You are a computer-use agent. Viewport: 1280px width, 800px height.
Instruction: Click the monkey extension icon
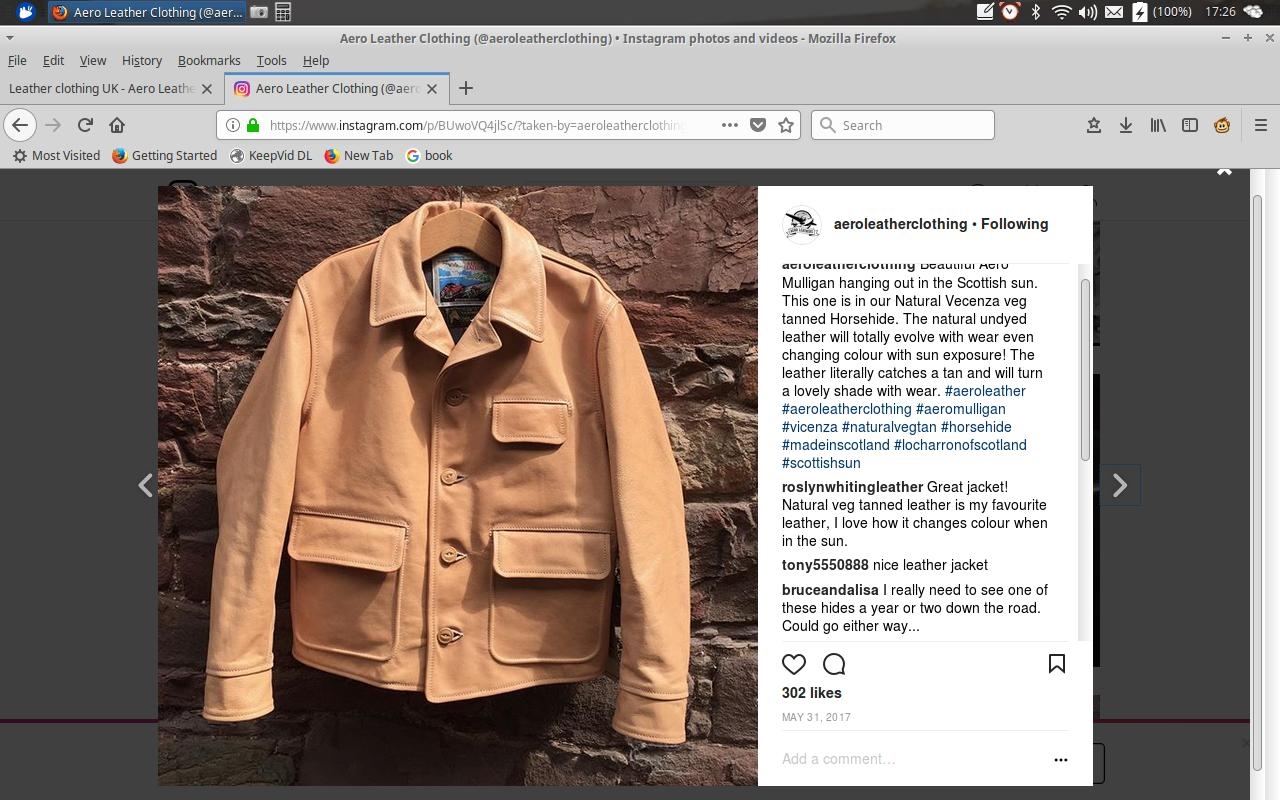(x=1222, y=125)
